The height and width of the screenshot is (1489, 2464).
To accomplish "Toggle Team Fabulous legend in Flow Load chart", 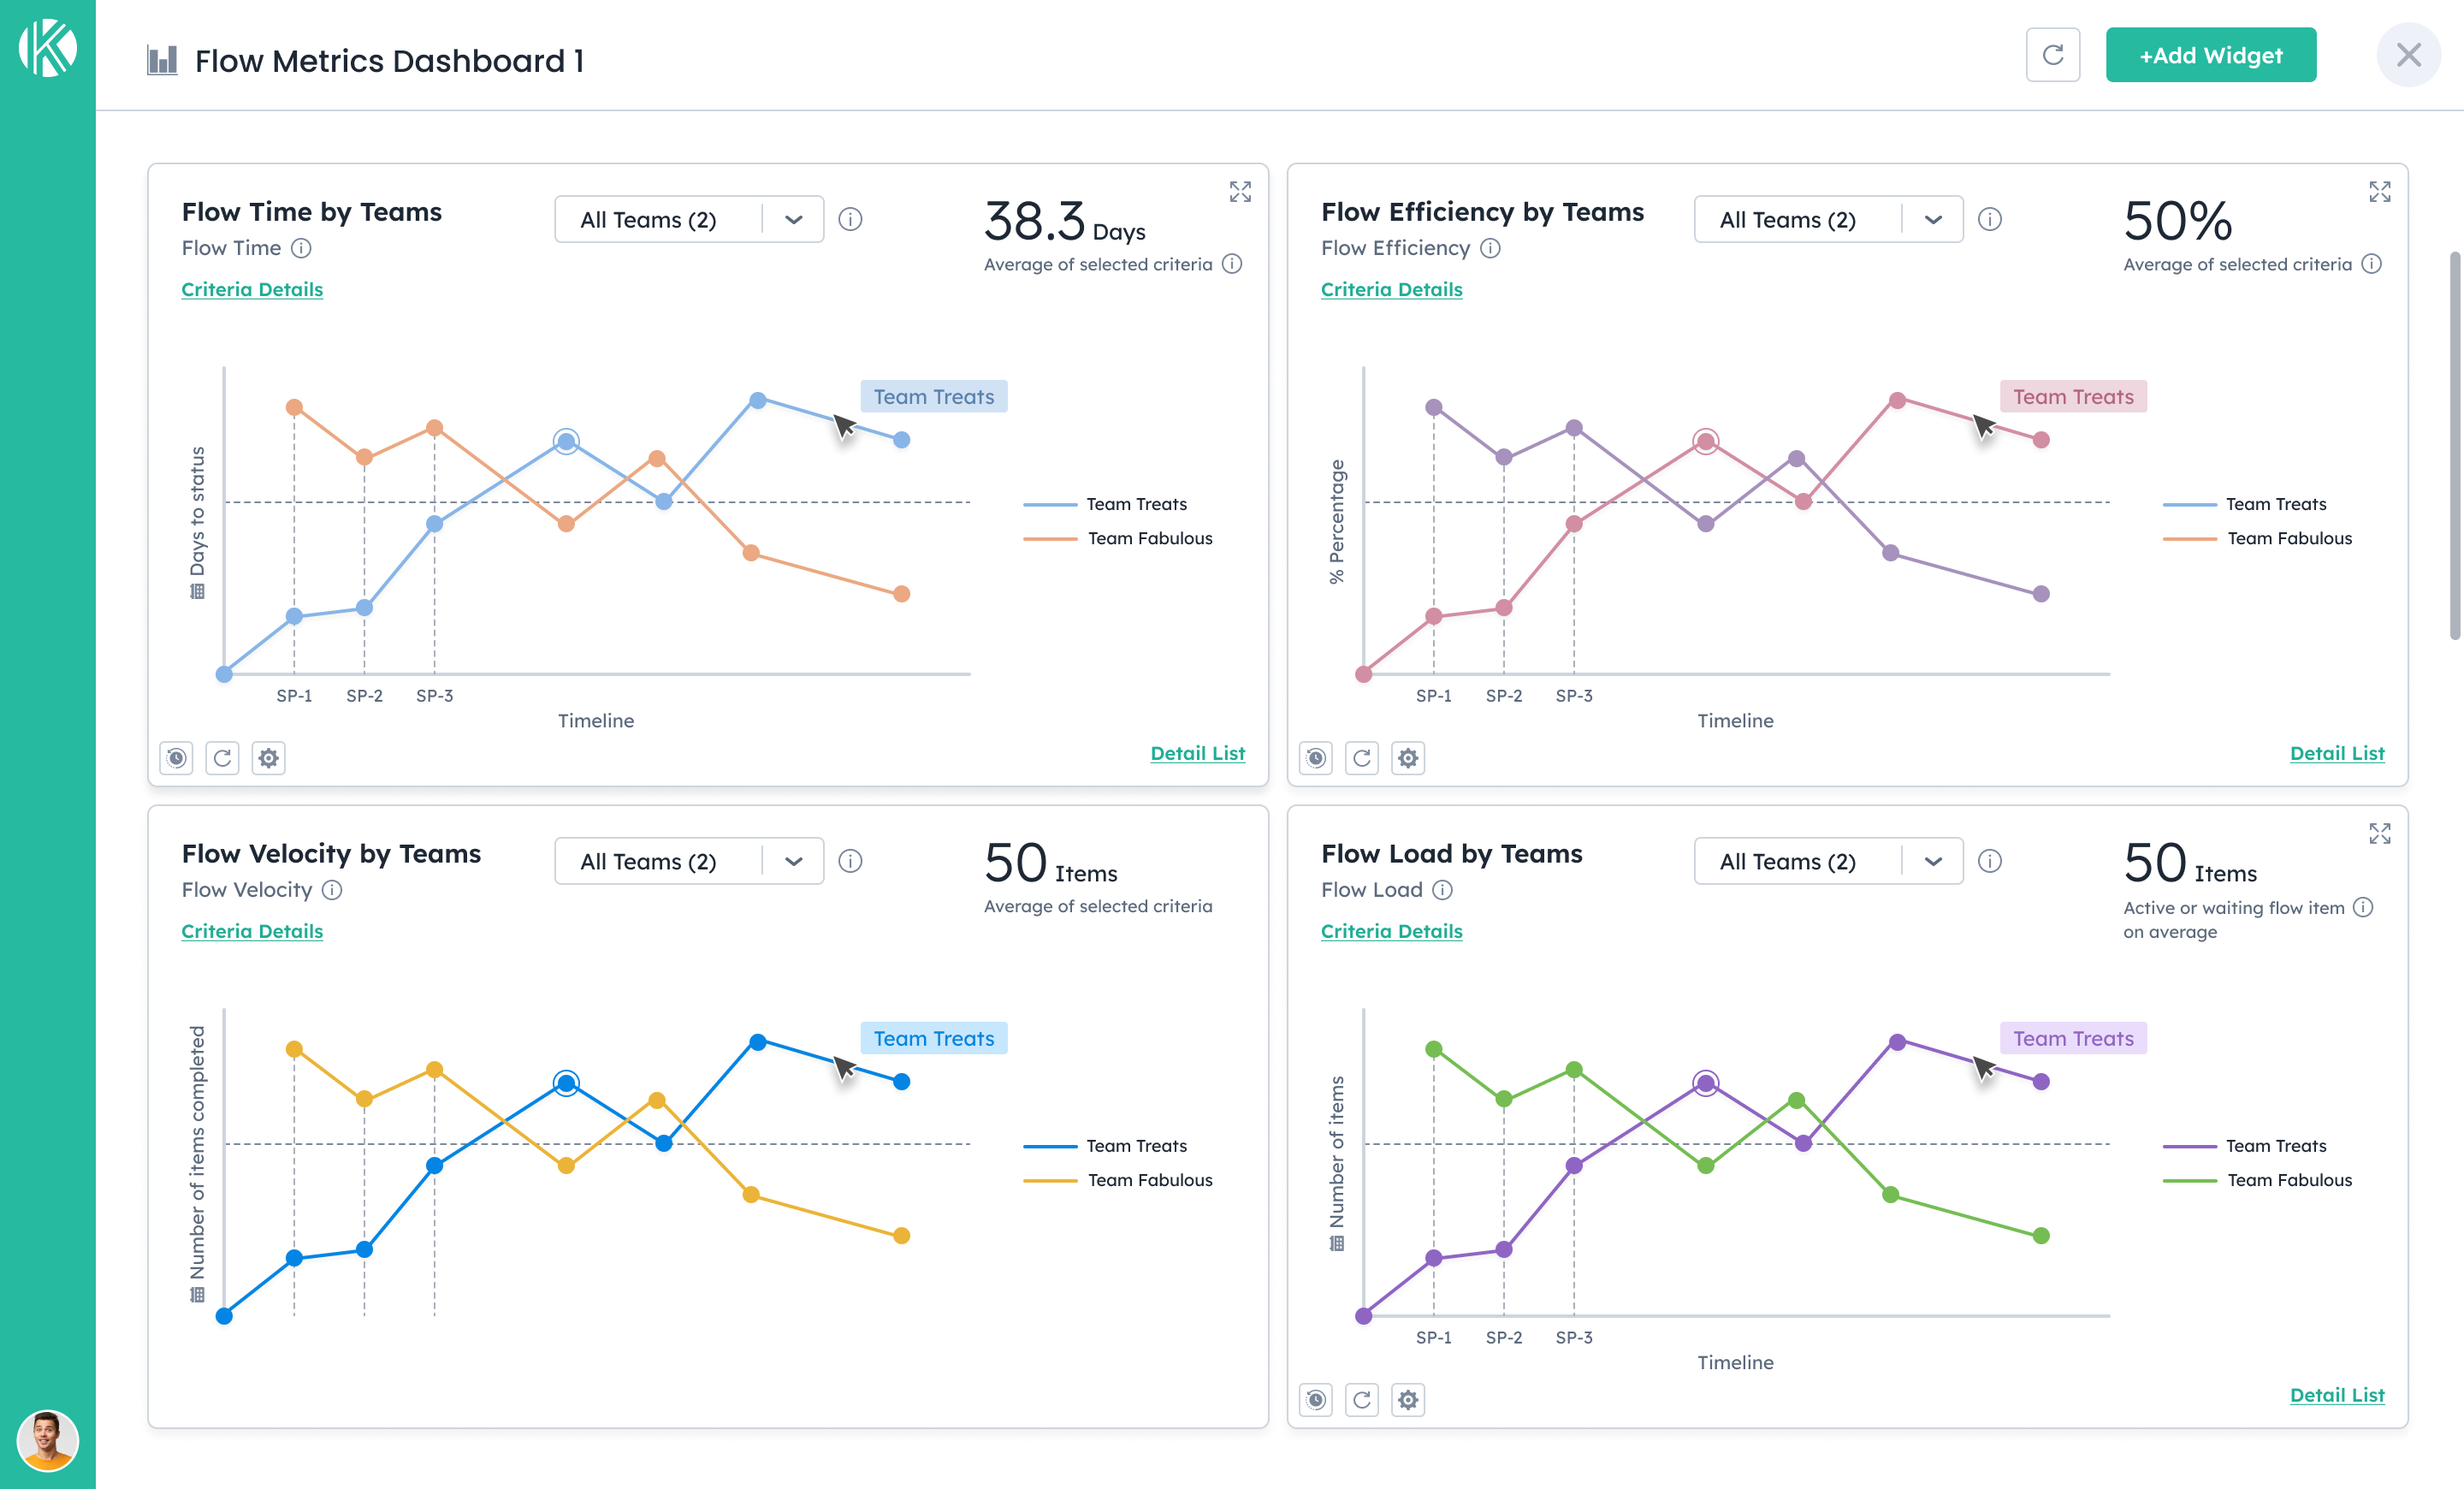I will (2289, 1180).
